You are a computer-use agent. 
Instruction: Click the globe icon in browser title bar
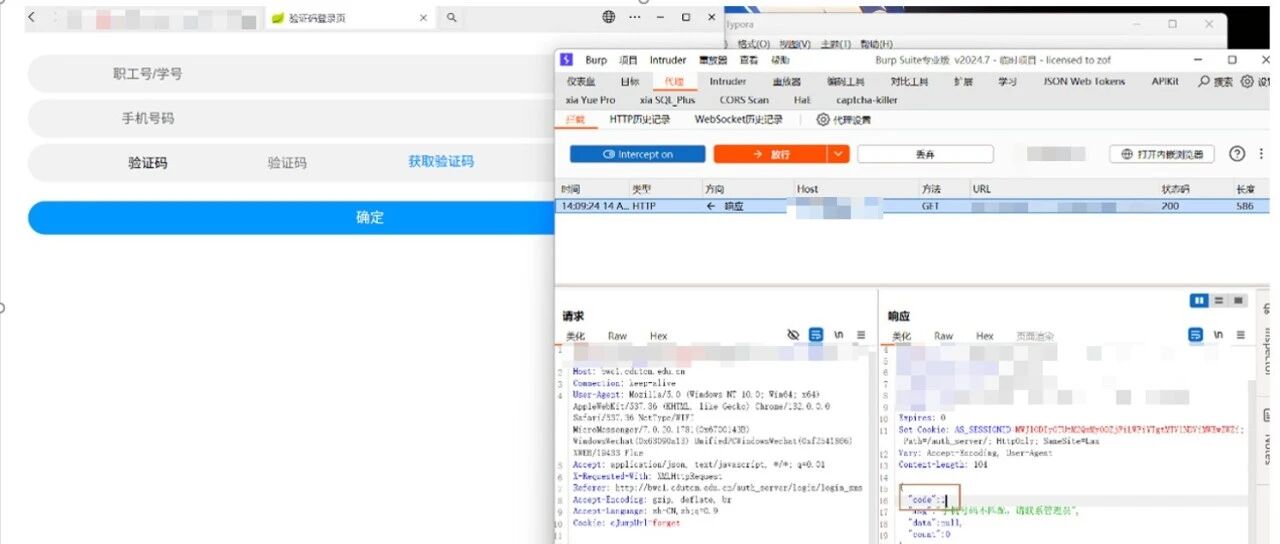pyautogui.click(x=609, y=17)
